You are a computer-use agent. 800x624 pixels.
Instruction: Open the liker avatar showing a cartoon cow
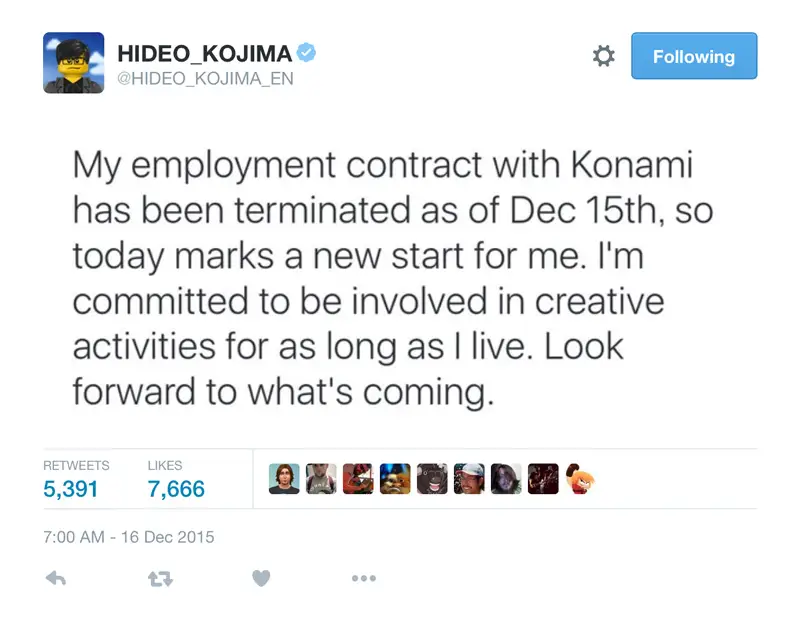tap(431, 479)
